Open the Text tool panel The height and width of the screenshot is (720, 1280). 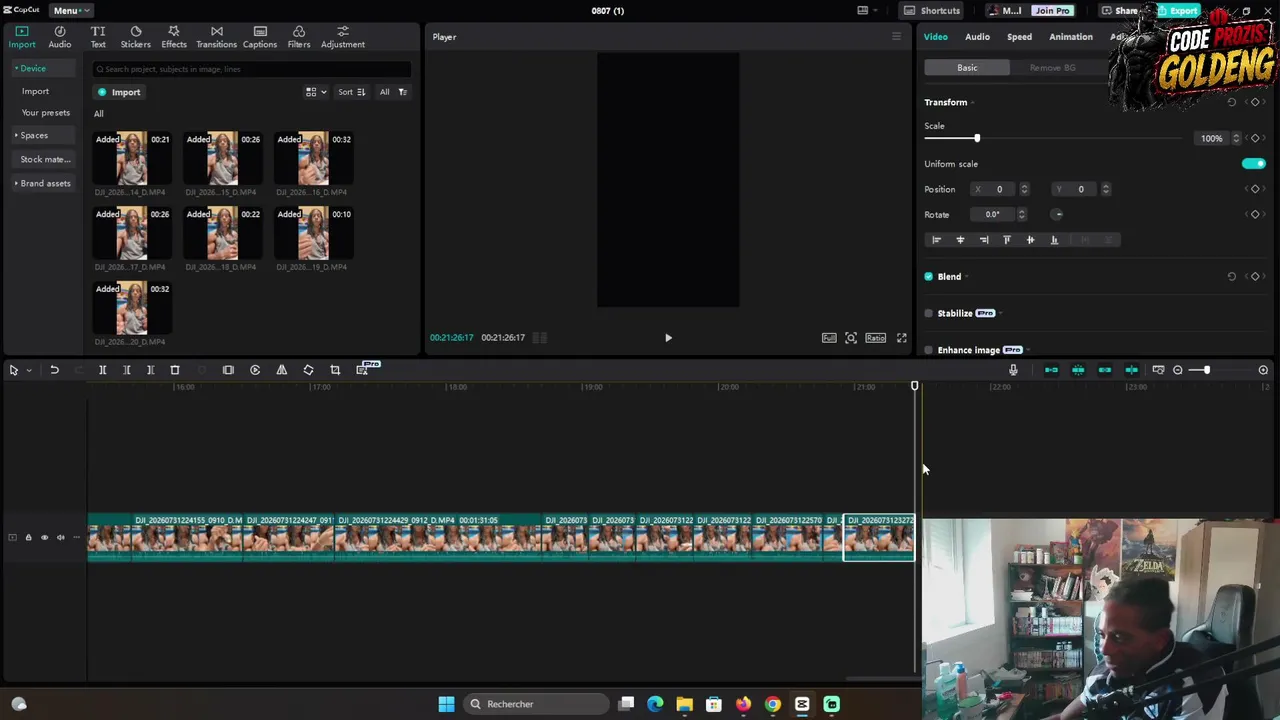pos(98,37)
